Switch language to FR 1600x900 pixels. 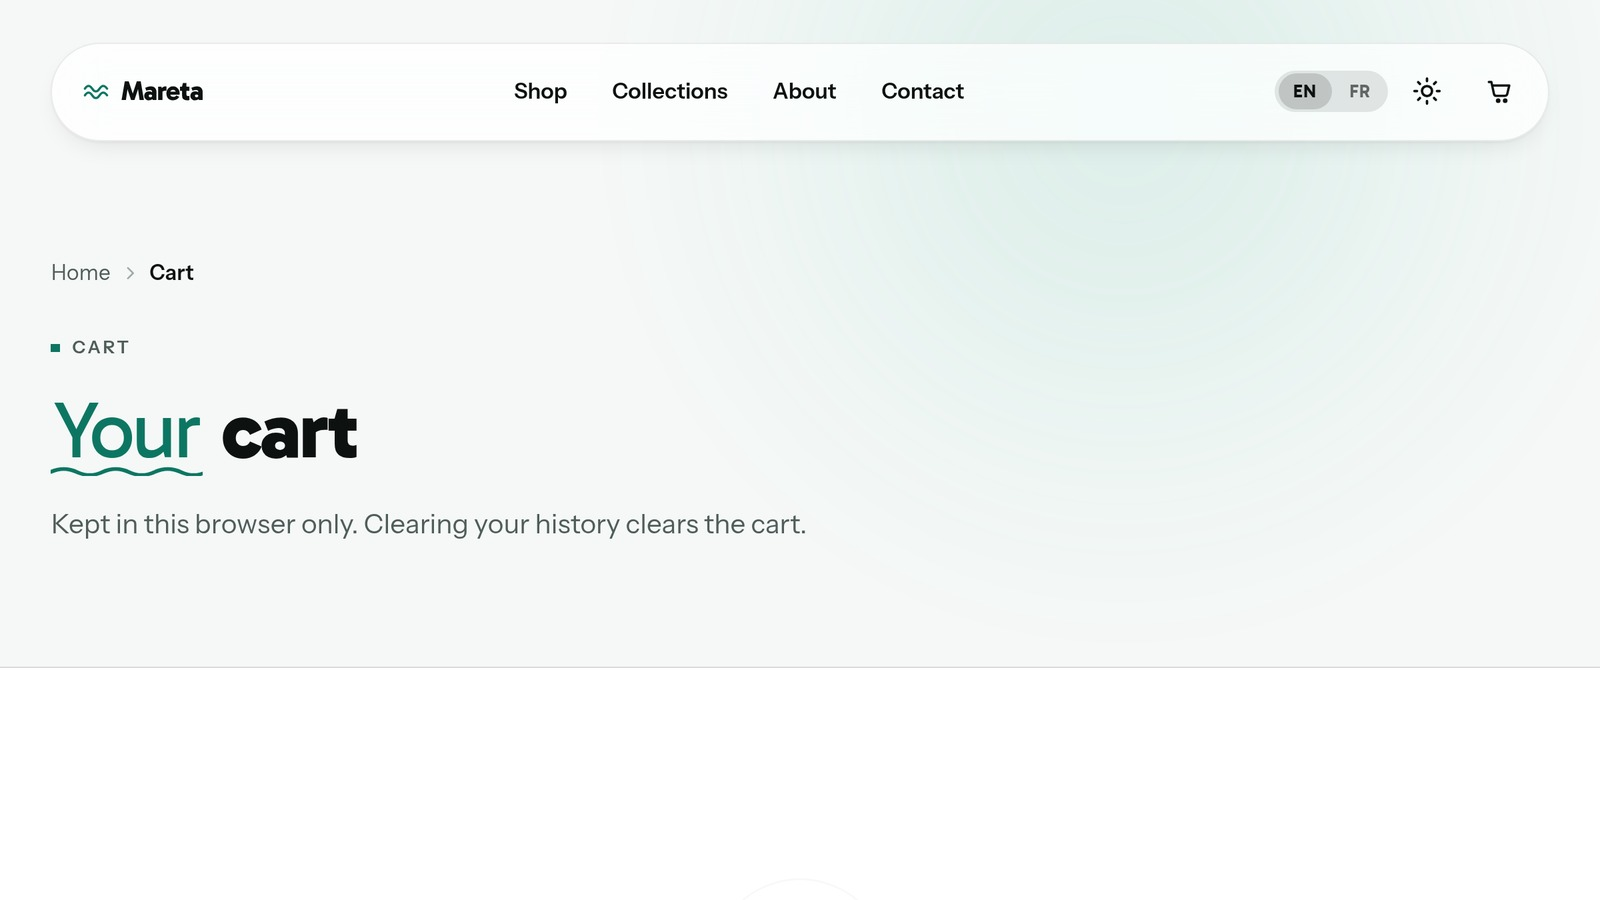click(1359, 92)
